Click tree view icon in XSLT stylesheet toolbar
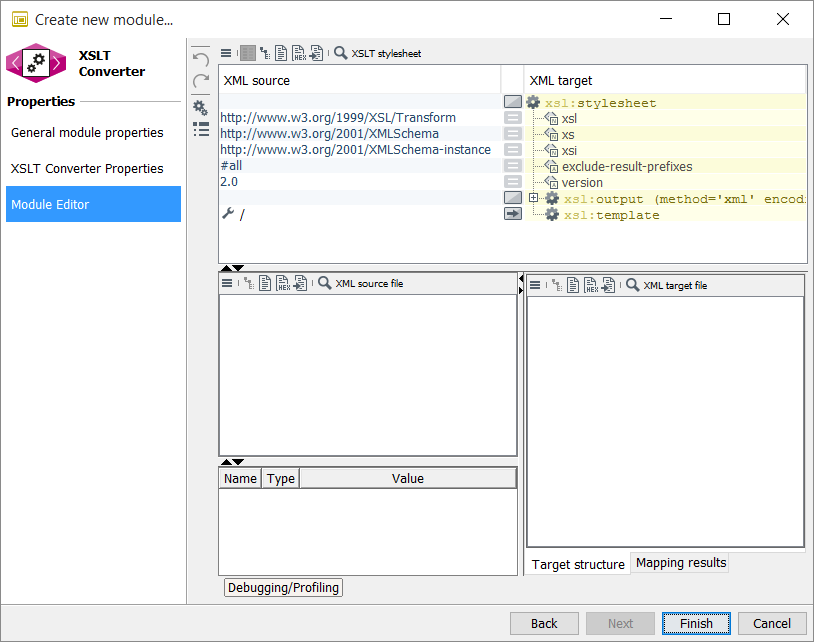This screenshot has width=814, height=642. (265, 53)
